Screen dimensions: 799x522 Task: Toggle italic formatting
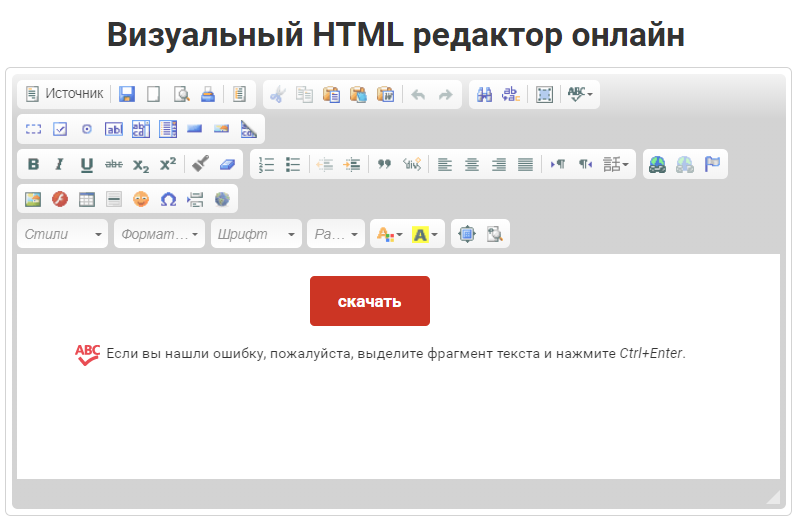click(x=60, y=165)
